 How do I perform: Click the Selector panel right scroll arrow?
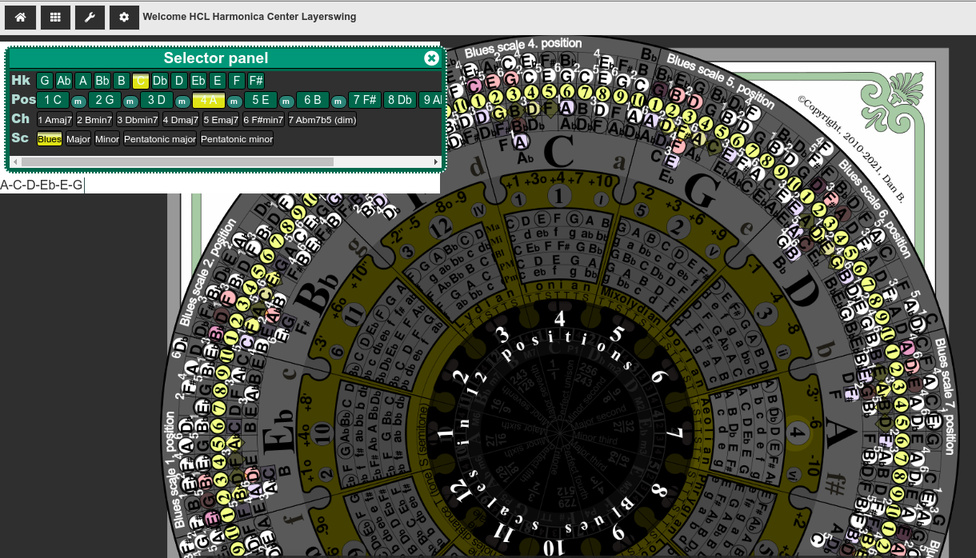(436, 162)
